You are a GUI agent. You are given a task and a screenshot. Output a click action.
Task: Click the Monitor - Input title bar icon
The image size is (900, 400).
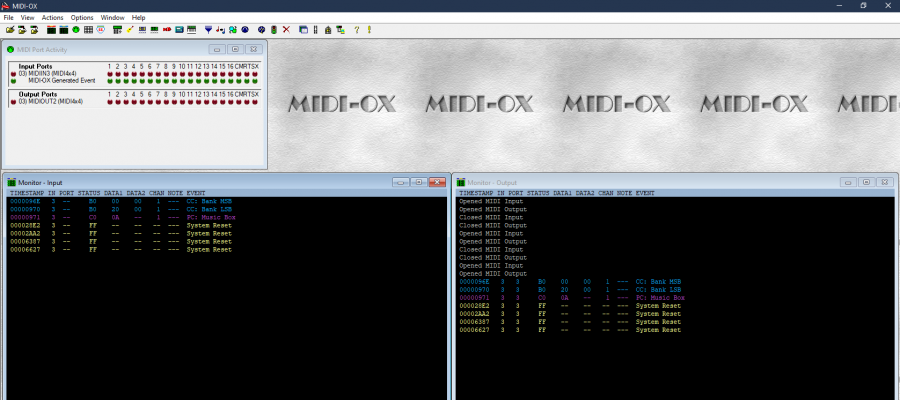[x=11, y=182]
